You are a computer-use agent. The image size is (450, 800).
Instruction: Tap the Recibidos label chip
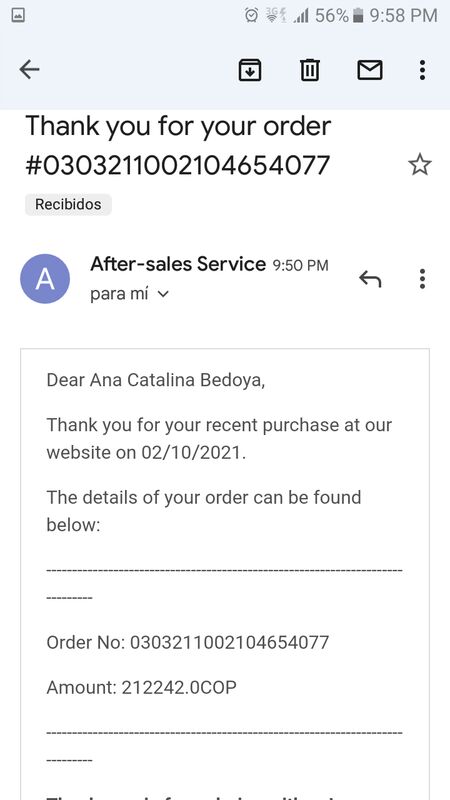[68, 205]
